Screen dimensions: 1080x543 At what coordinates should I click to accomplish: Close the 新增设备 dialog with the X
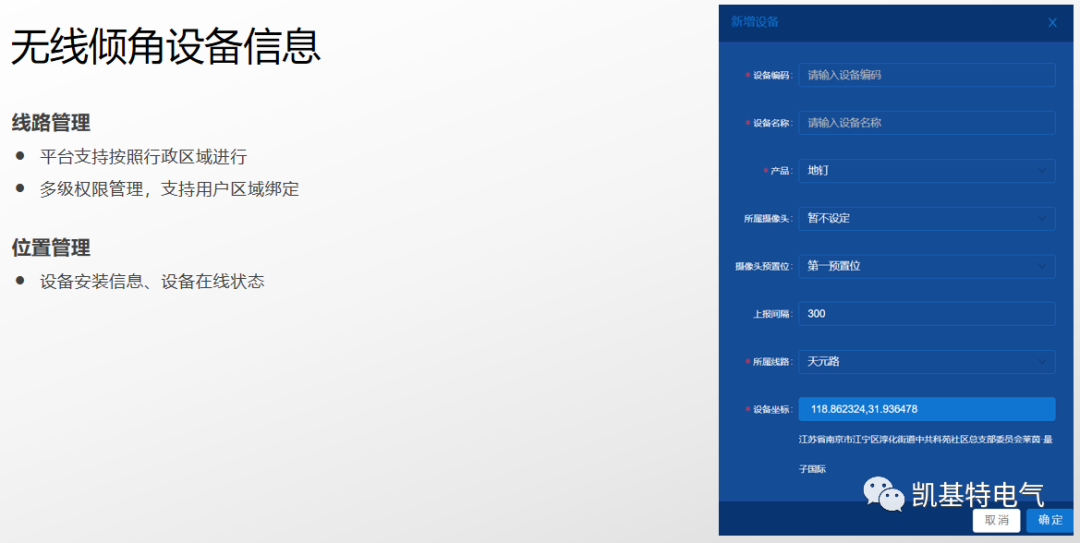pyautogui.click(x=1052, y=23)
